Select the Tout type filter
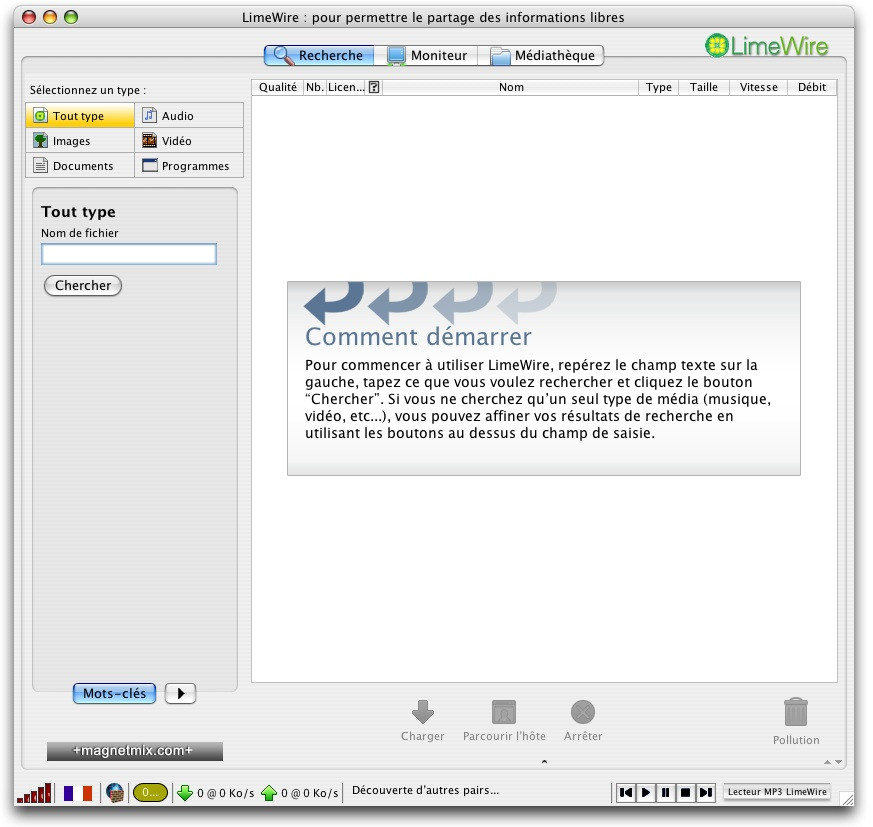 pyautogui.click(x=80, y=116)
